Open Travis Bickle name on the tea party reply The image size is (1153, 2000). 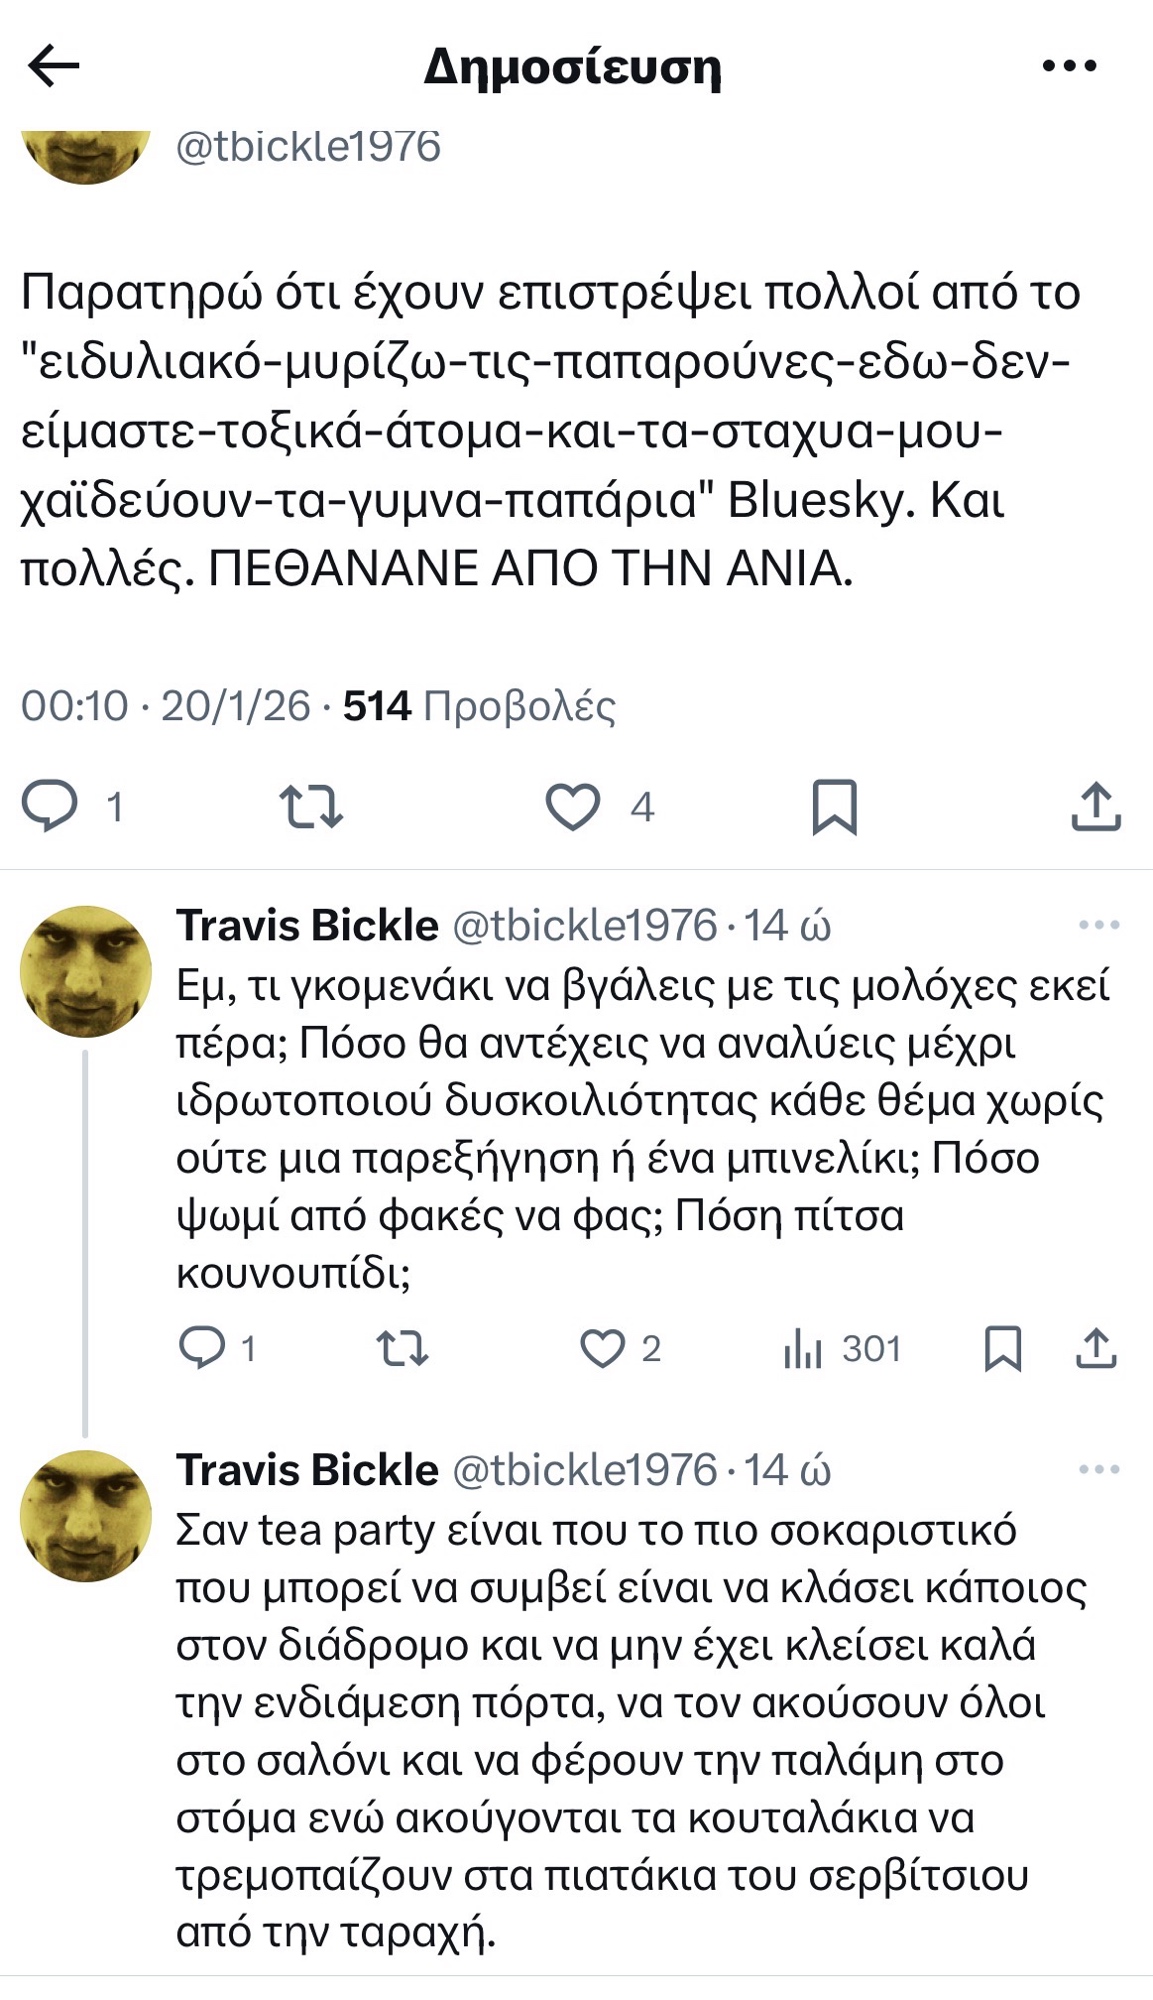307,1470
